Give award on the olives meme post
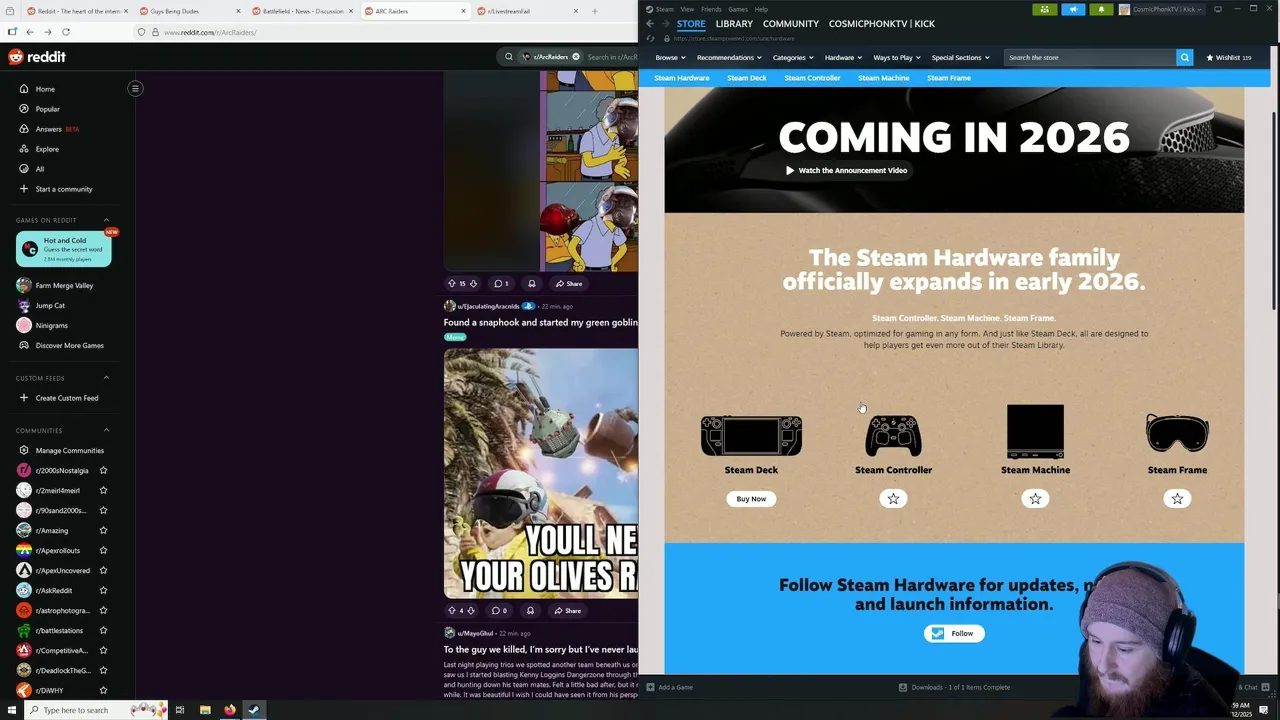1280x720 pixels. click(530, 610)
